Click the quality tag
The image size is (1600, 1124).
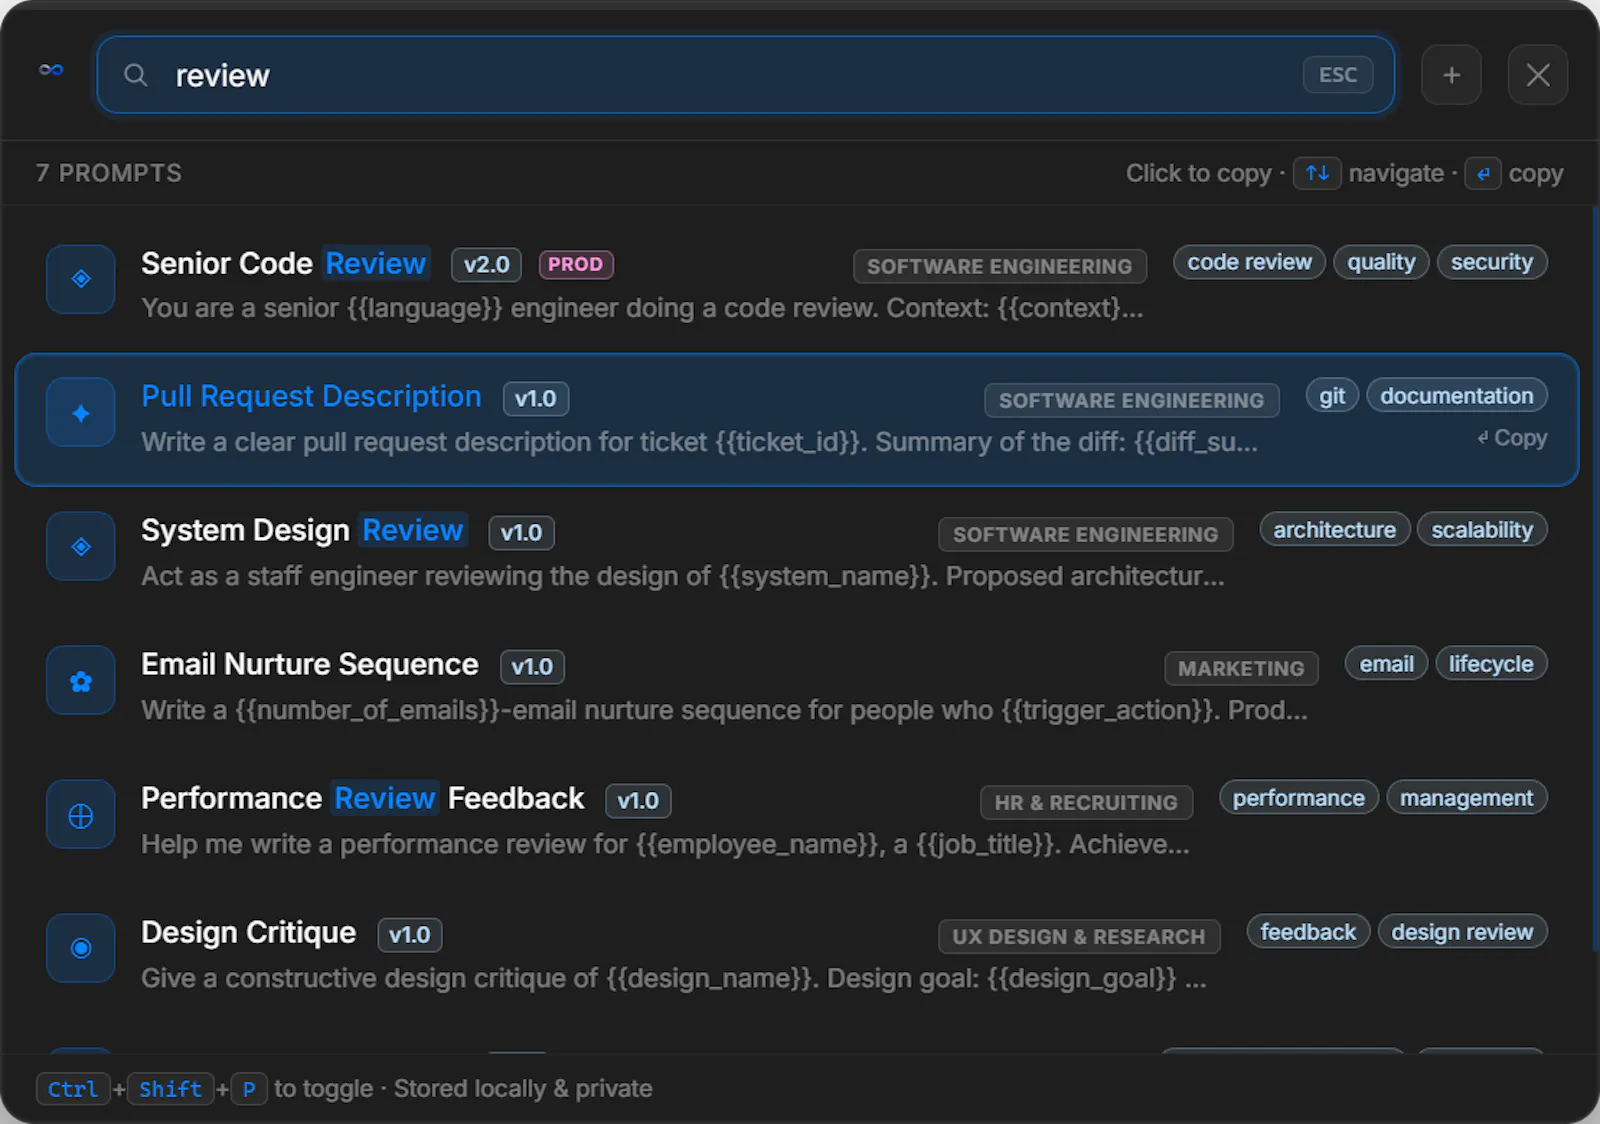tap(1381, 262)
